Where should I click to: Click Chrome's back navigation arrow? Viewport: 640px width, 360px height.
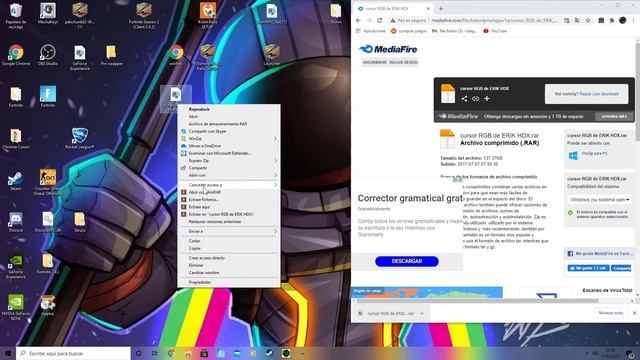pyautogui.click(x=358, y=20)
